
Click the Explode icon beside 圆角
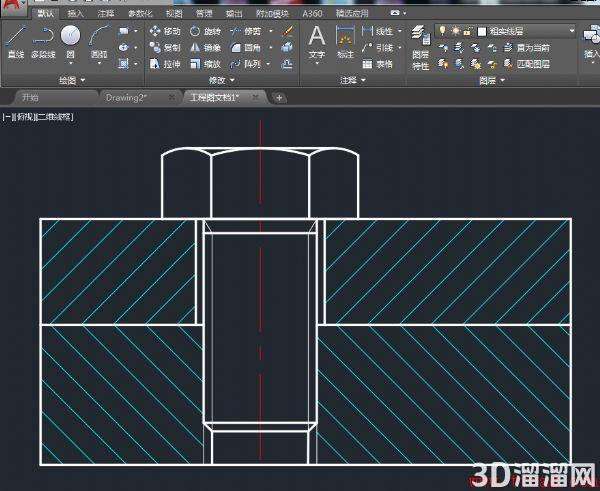(287, 47)
